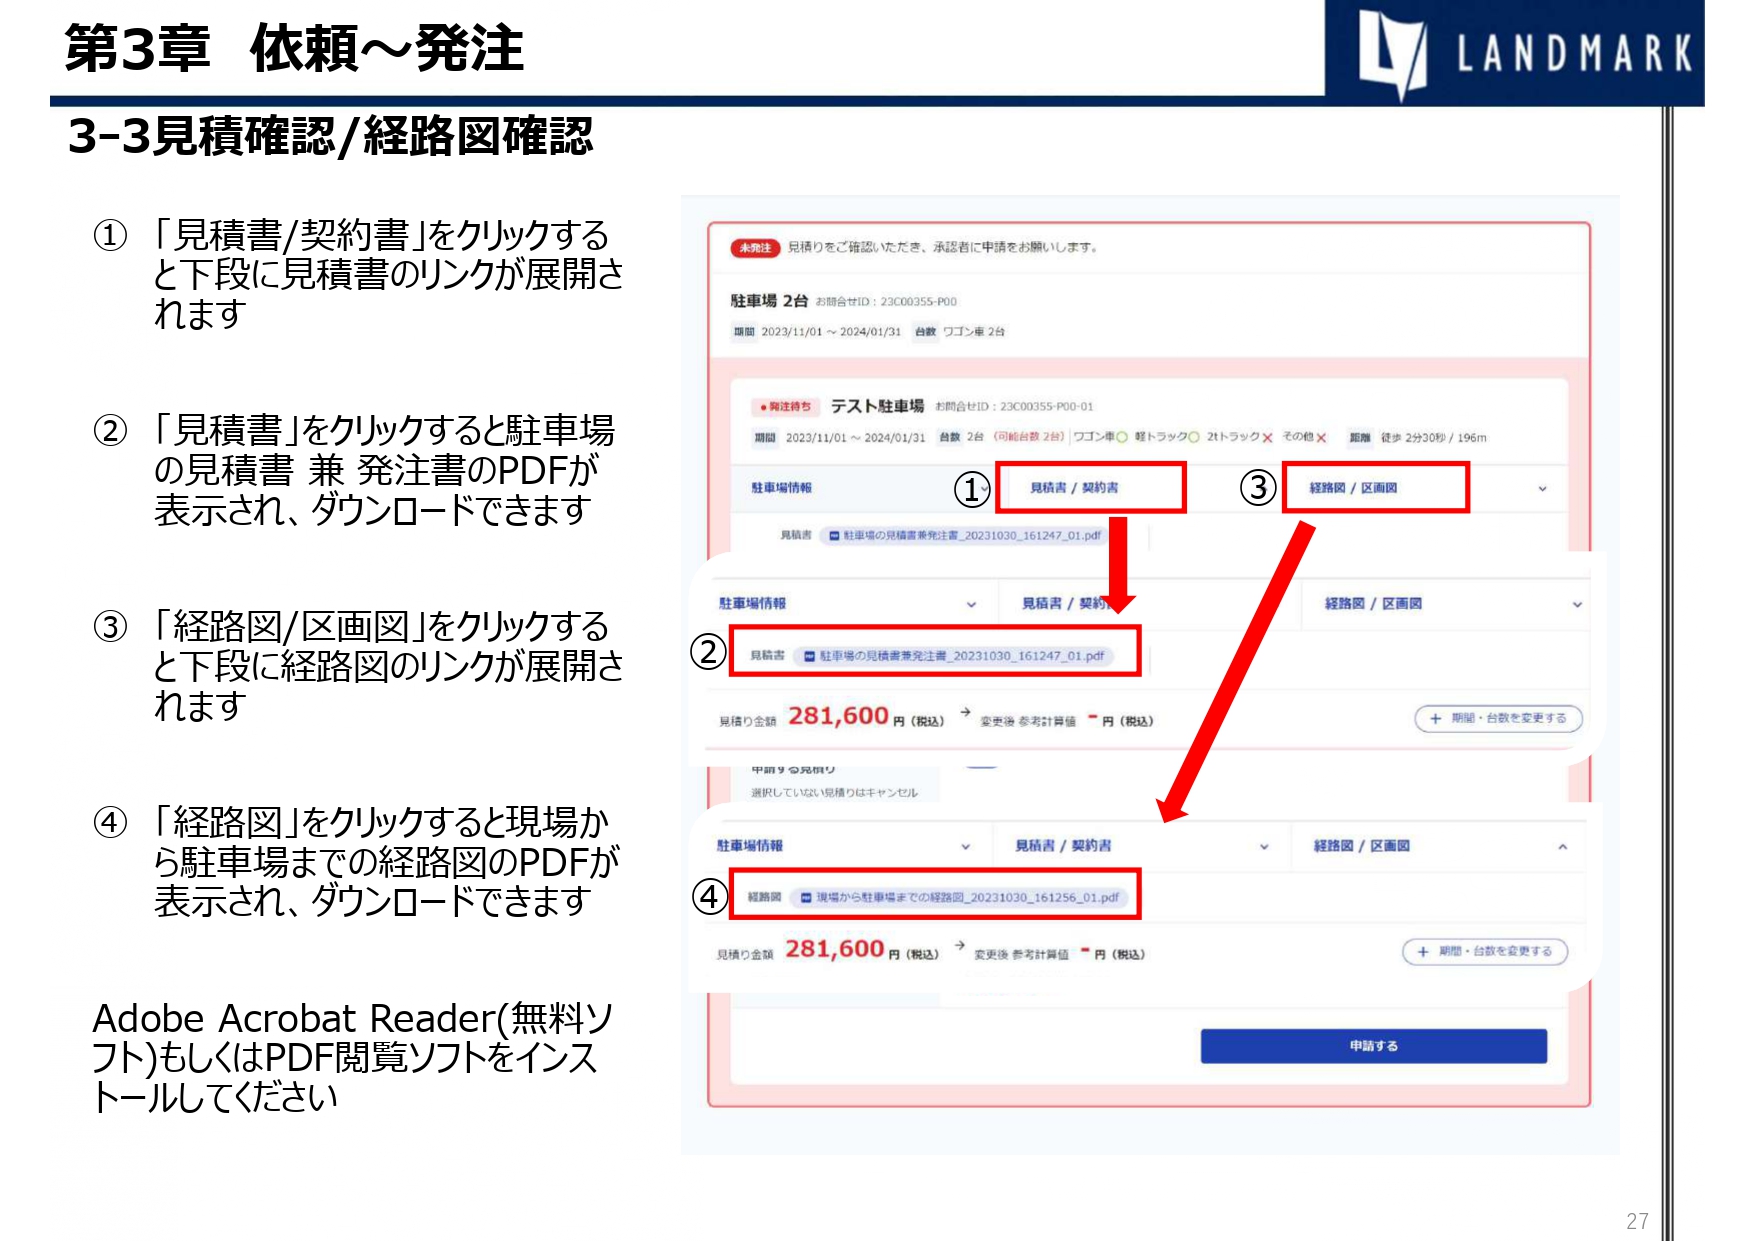Select 徒歩 2分30秒 / 196m distance text
1755x1241 pixels.
pyautogui.click(x=1434, y=437)
